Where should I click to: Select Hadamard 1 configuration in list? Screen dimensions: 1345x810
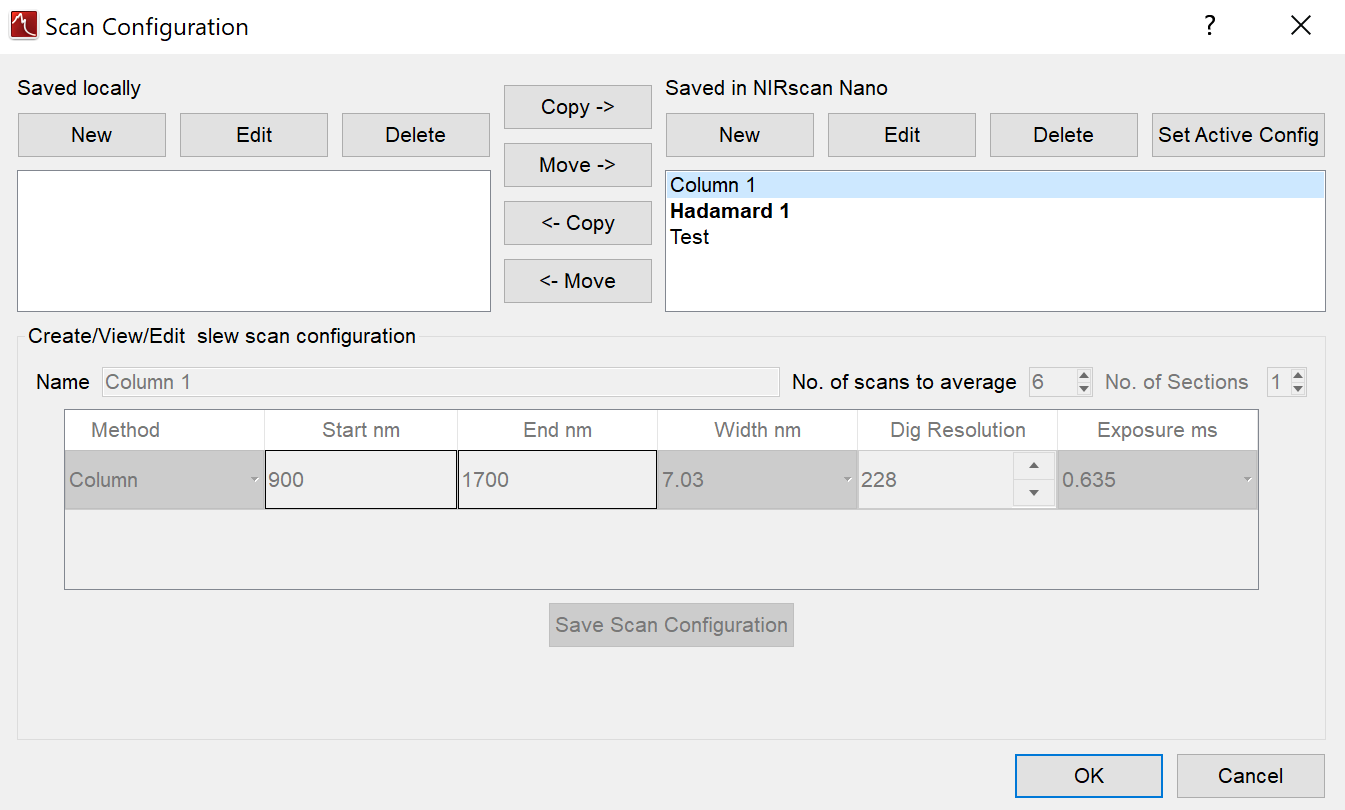[730, 211]
